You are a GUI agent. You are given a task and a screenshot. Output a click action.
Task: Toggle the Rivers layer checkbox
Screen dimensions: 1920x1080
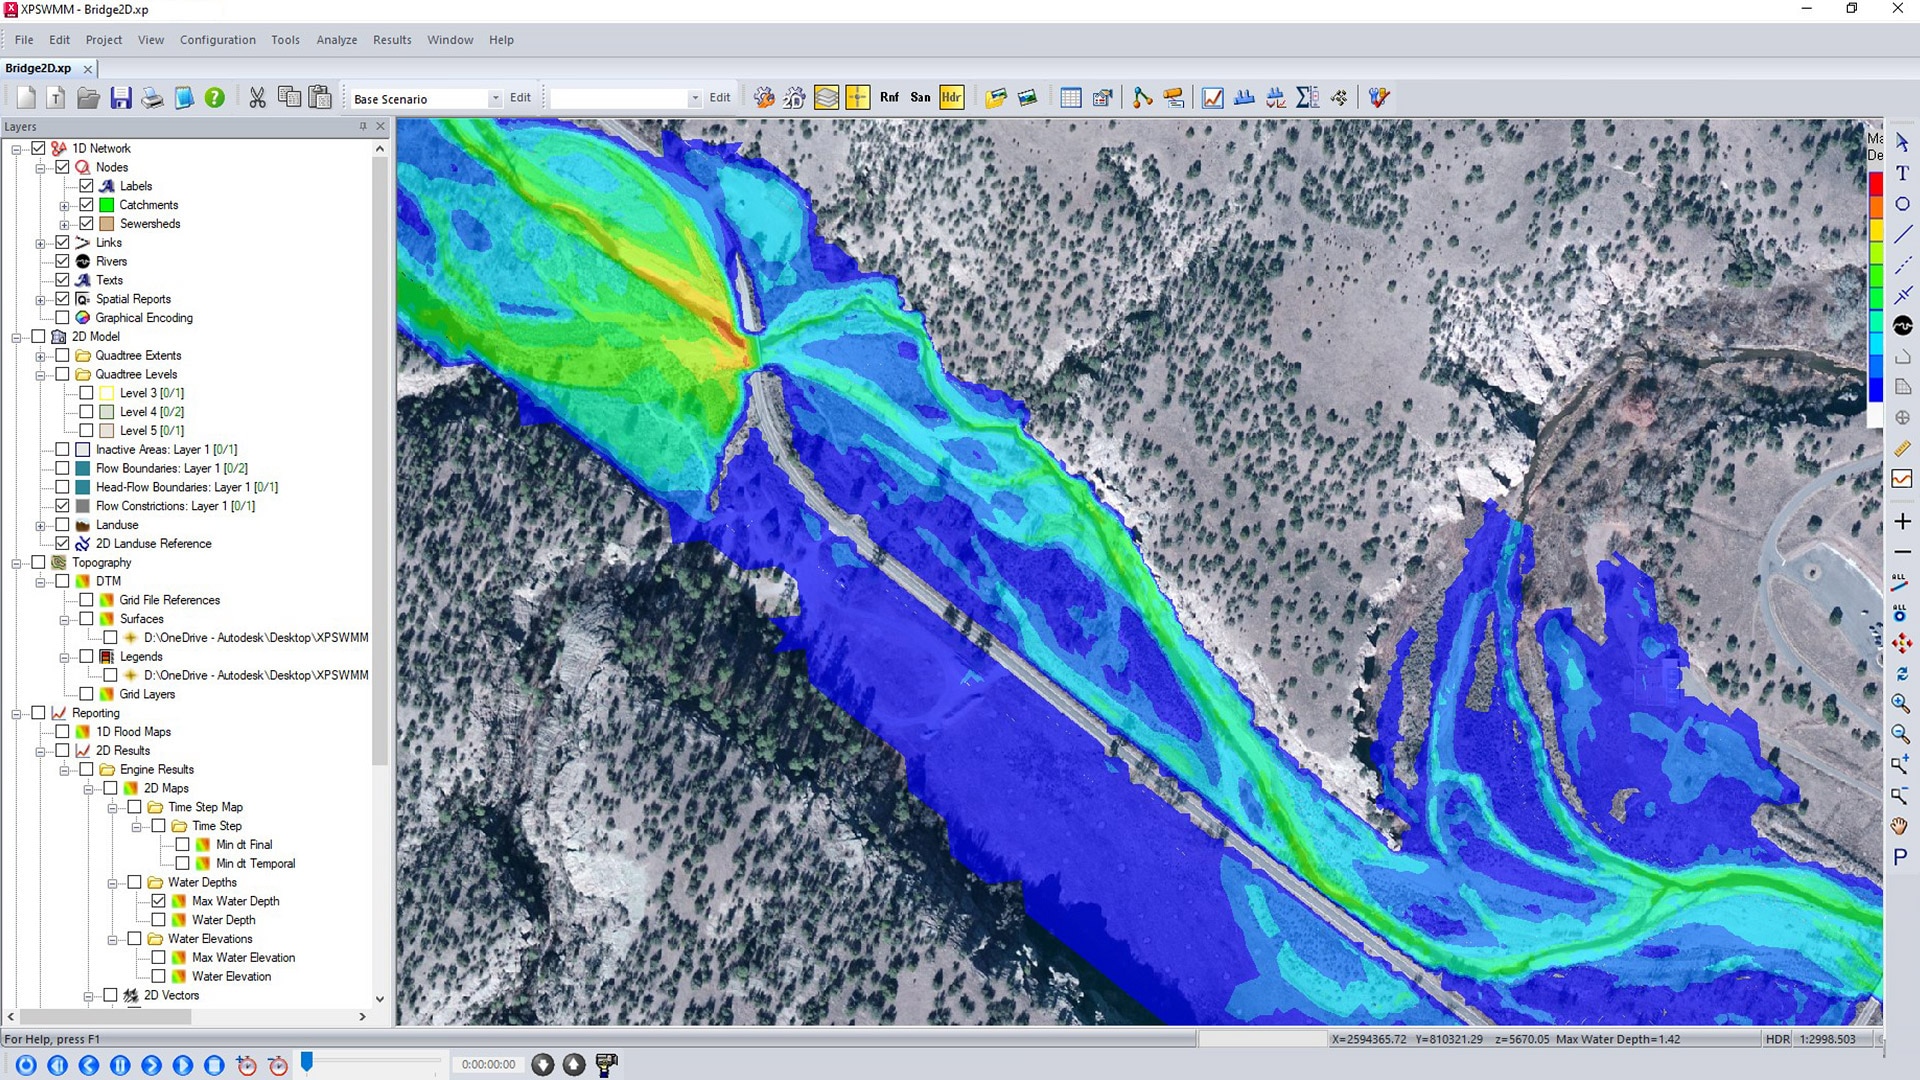[x=62, y=261]
